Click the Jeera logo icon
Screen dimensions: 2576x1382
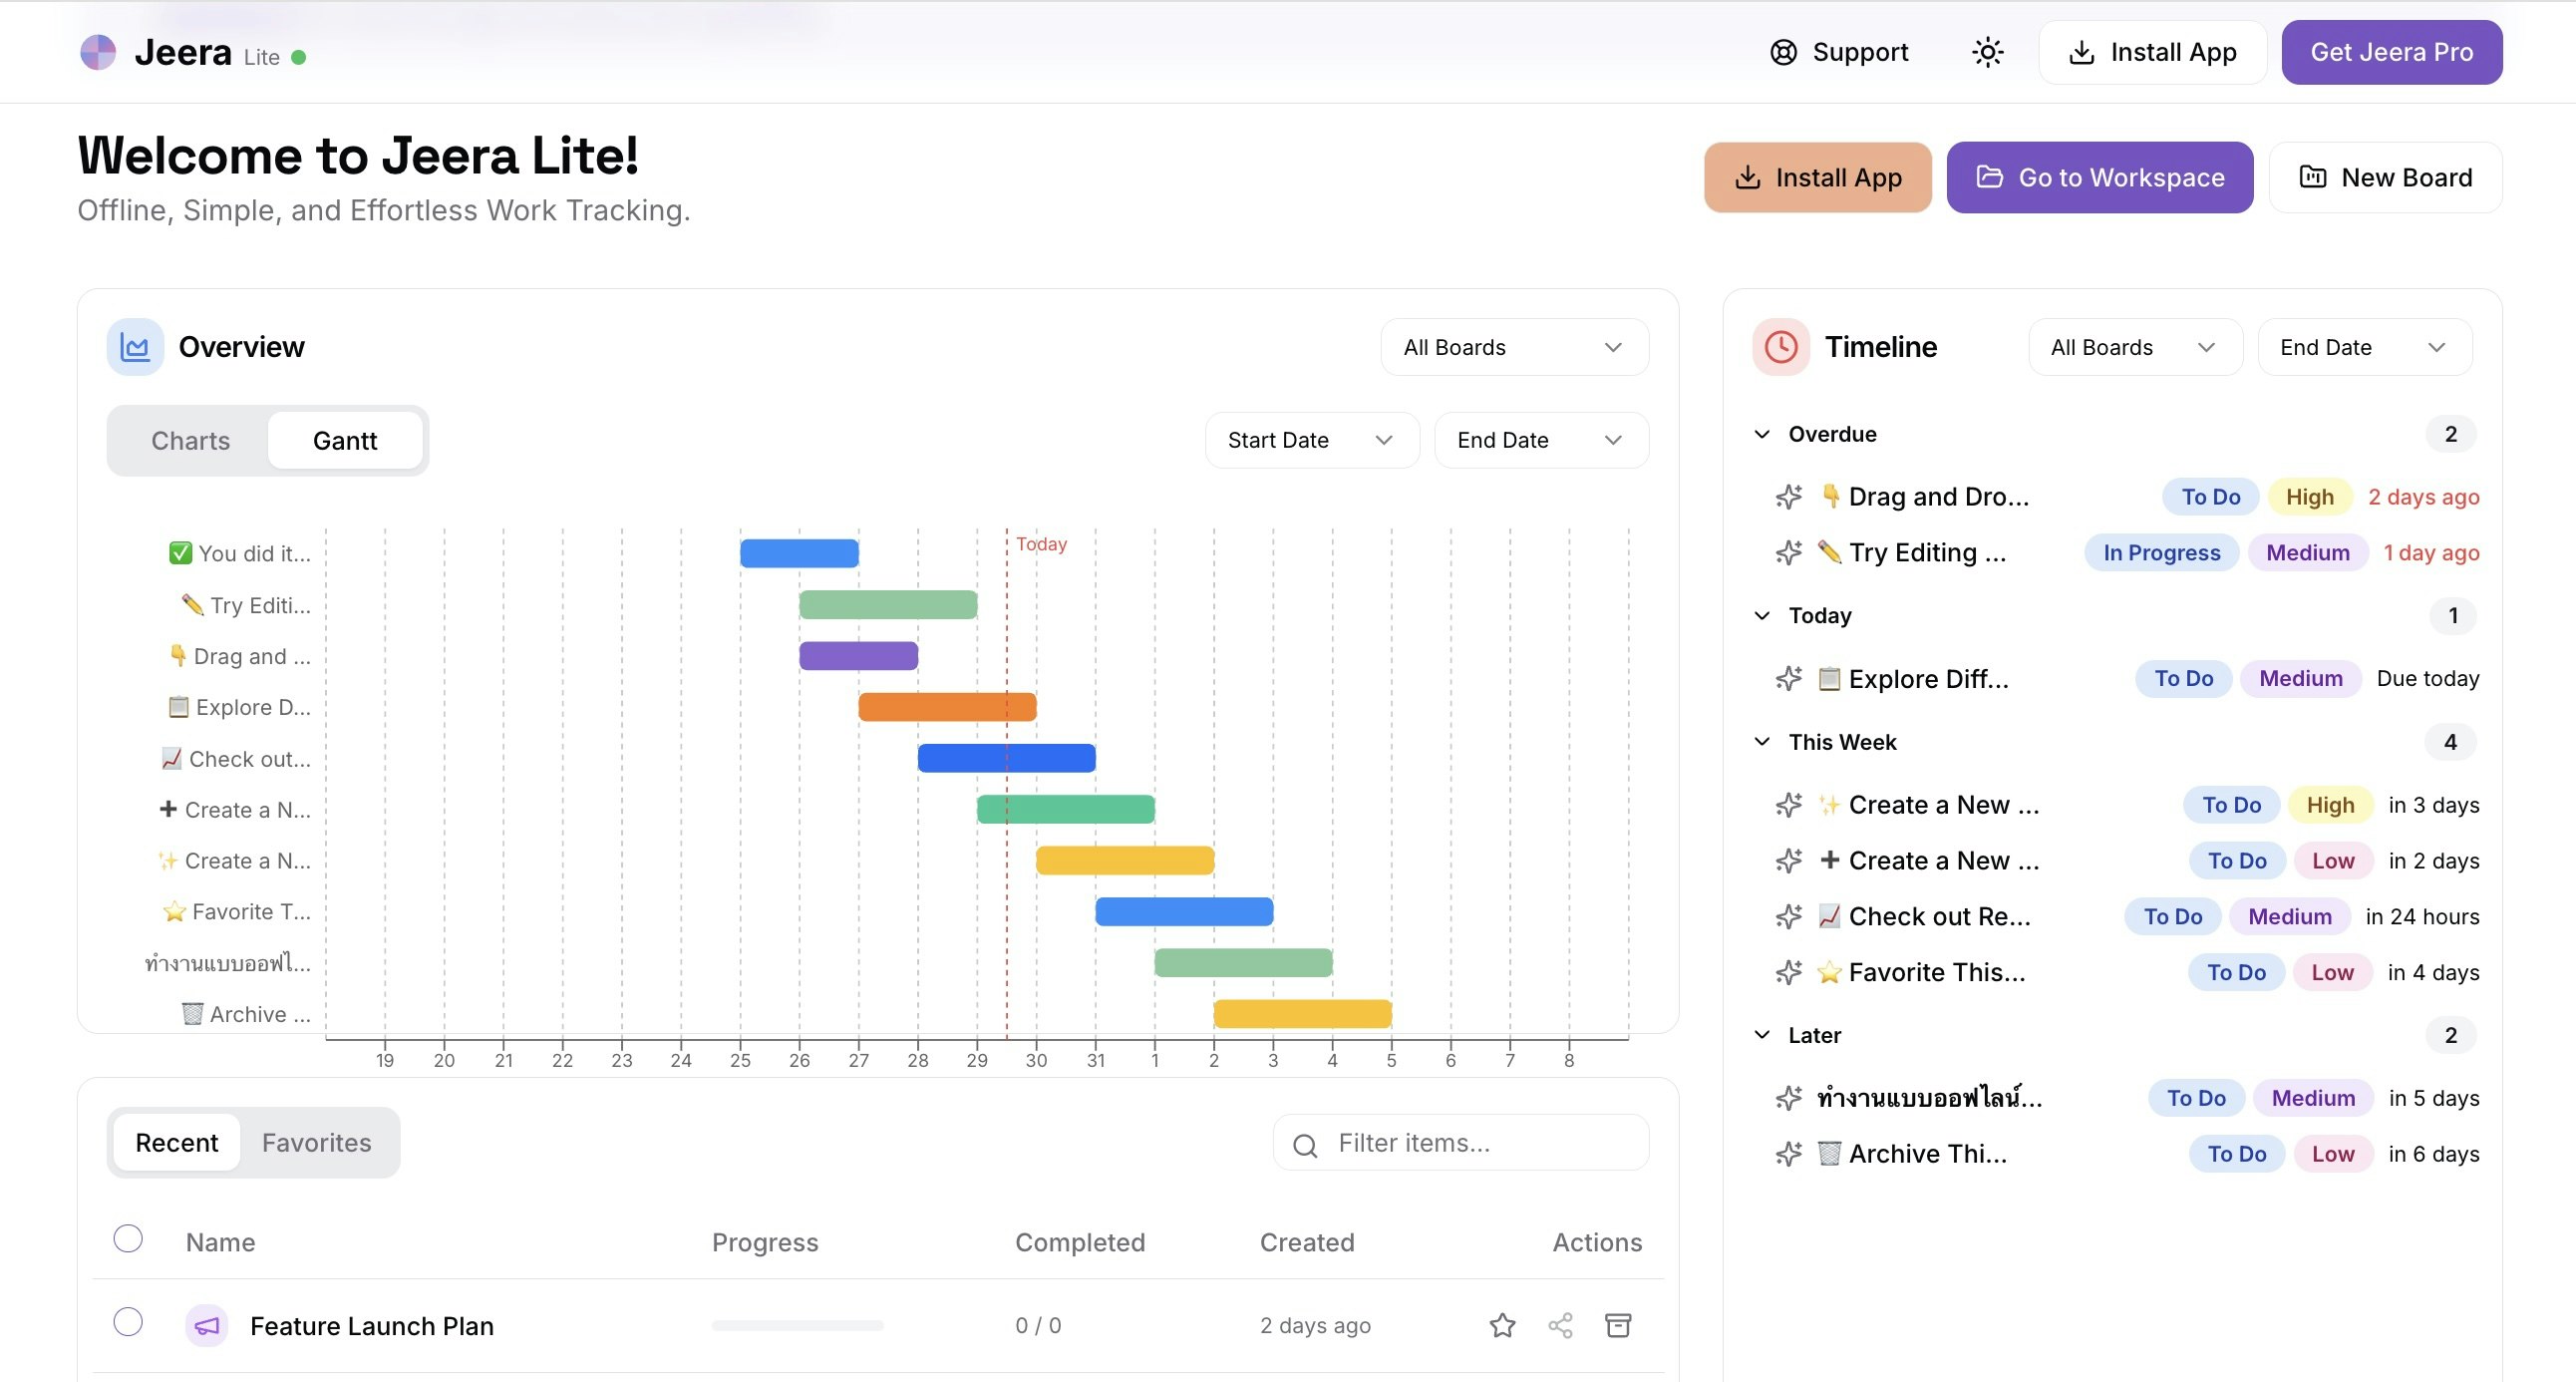[x=98, y=51]
